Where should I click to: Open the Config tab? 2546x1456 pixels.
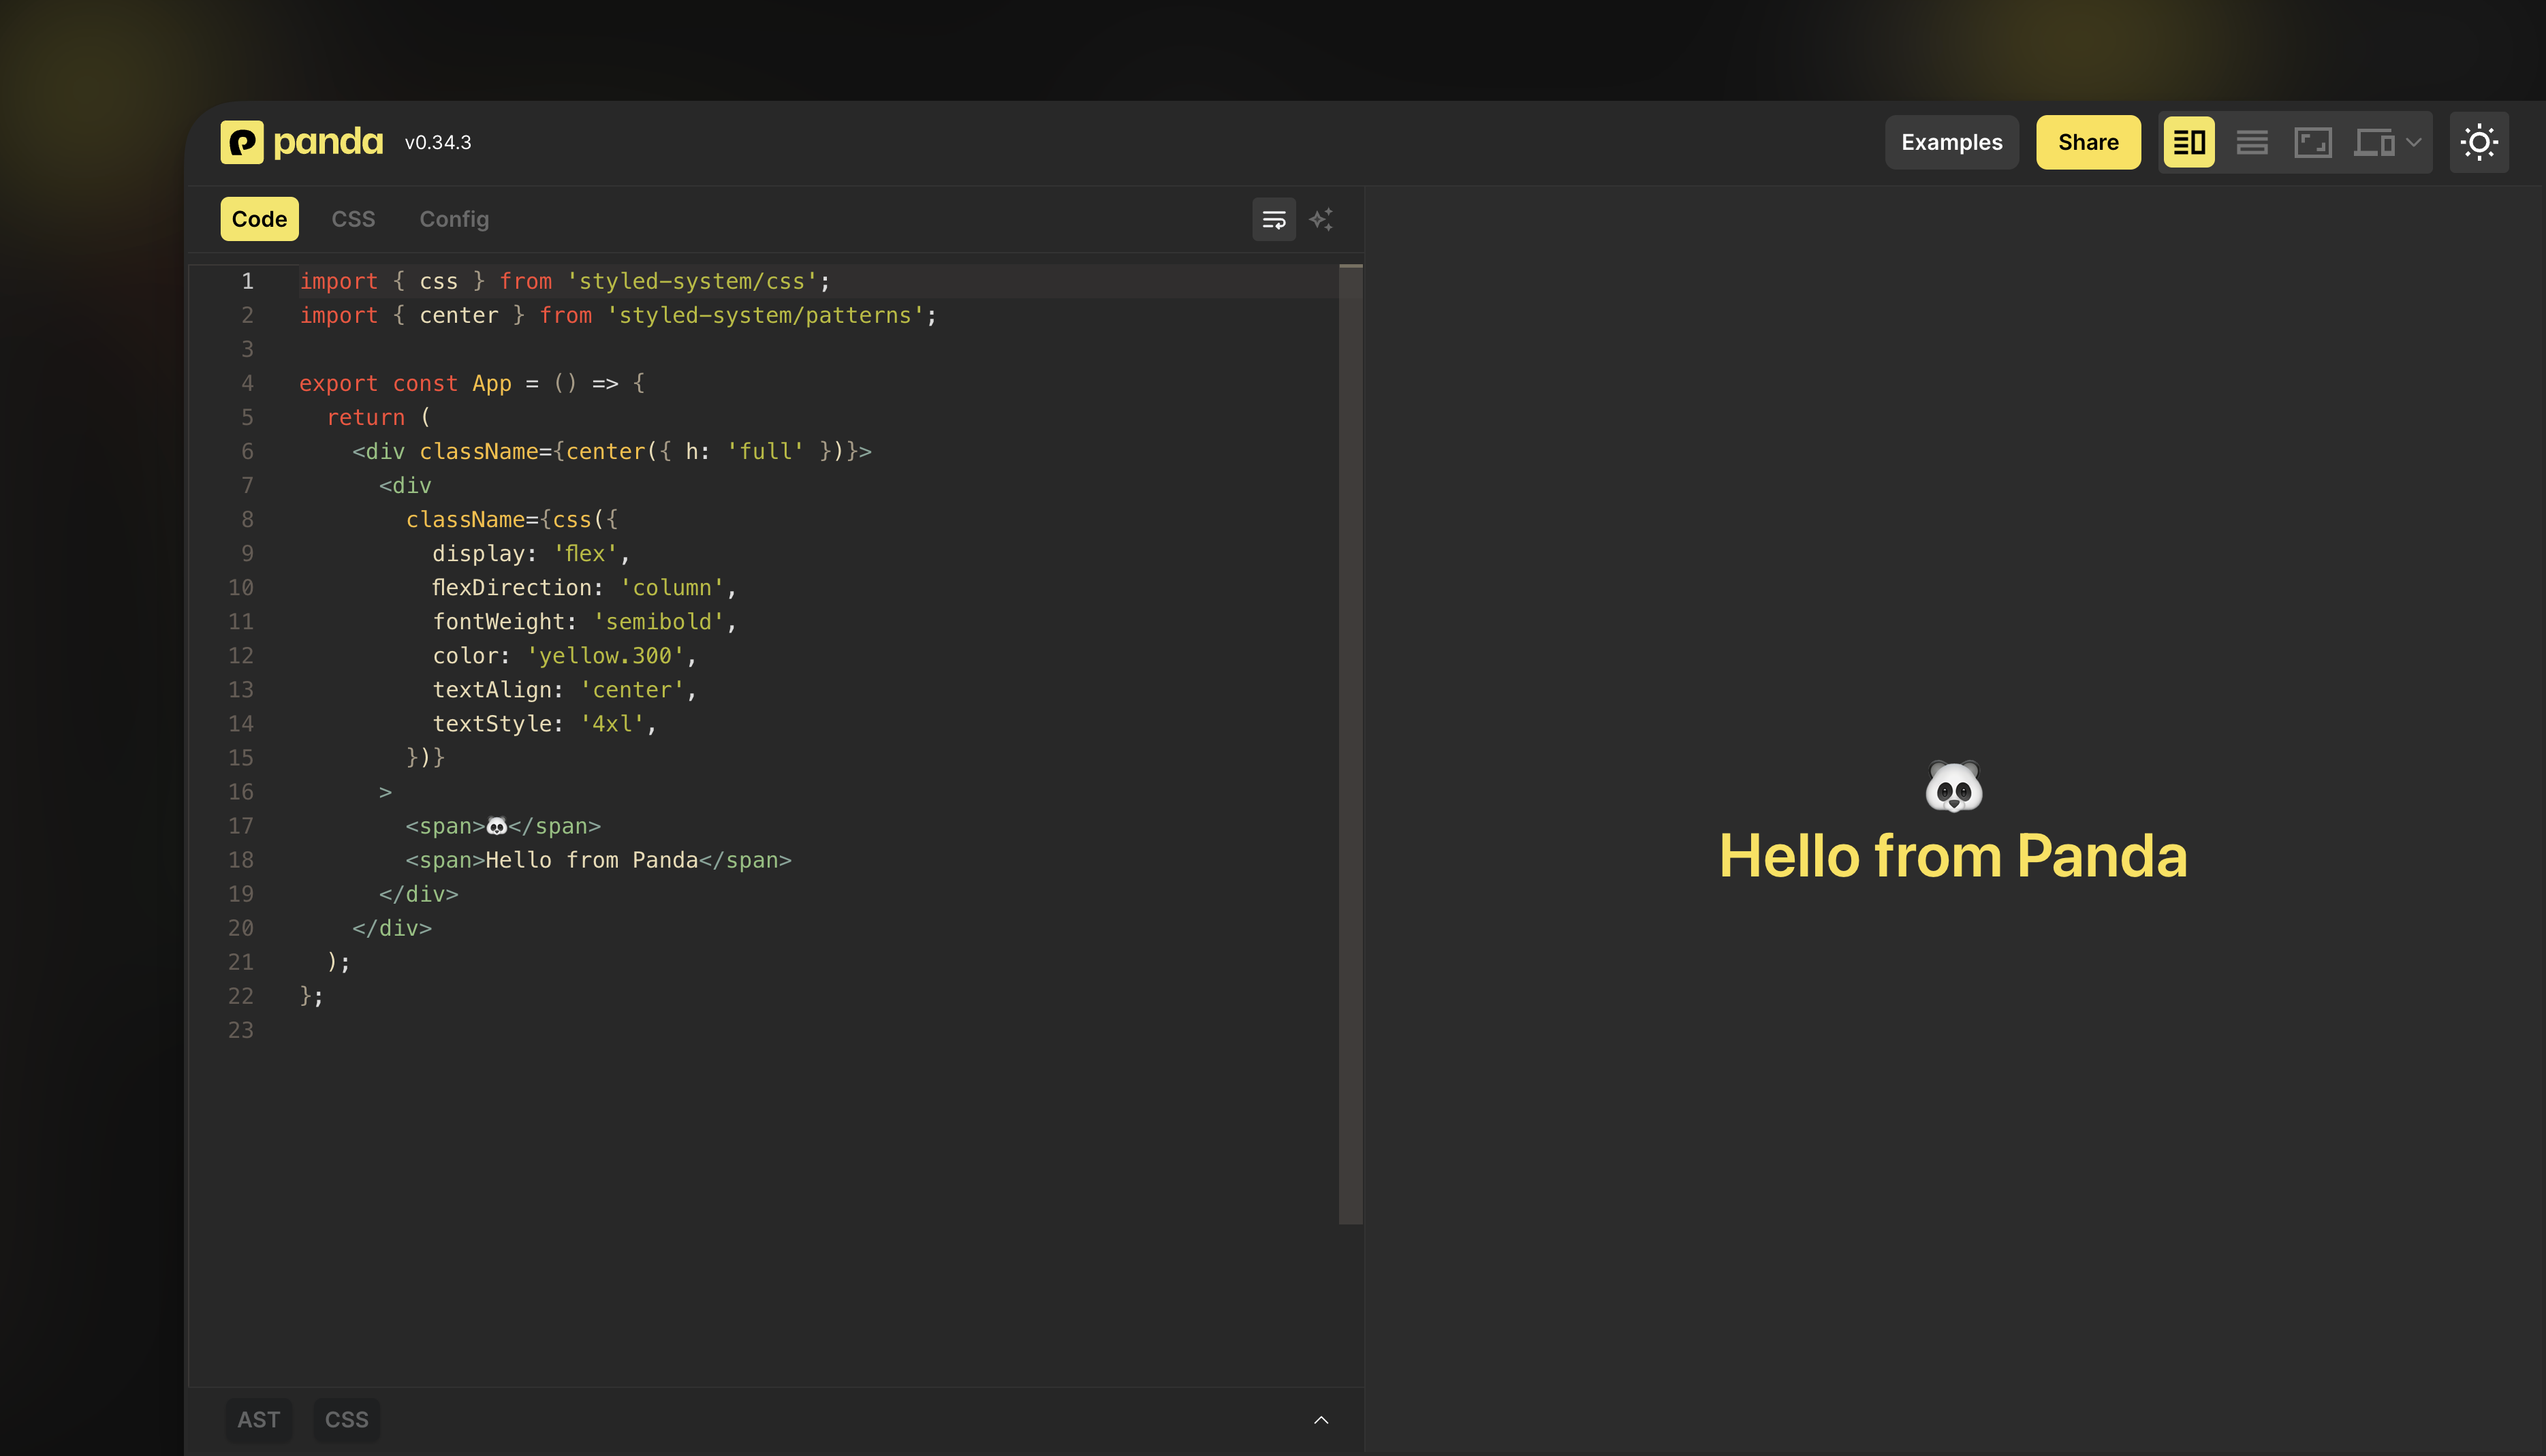point(454,219)
